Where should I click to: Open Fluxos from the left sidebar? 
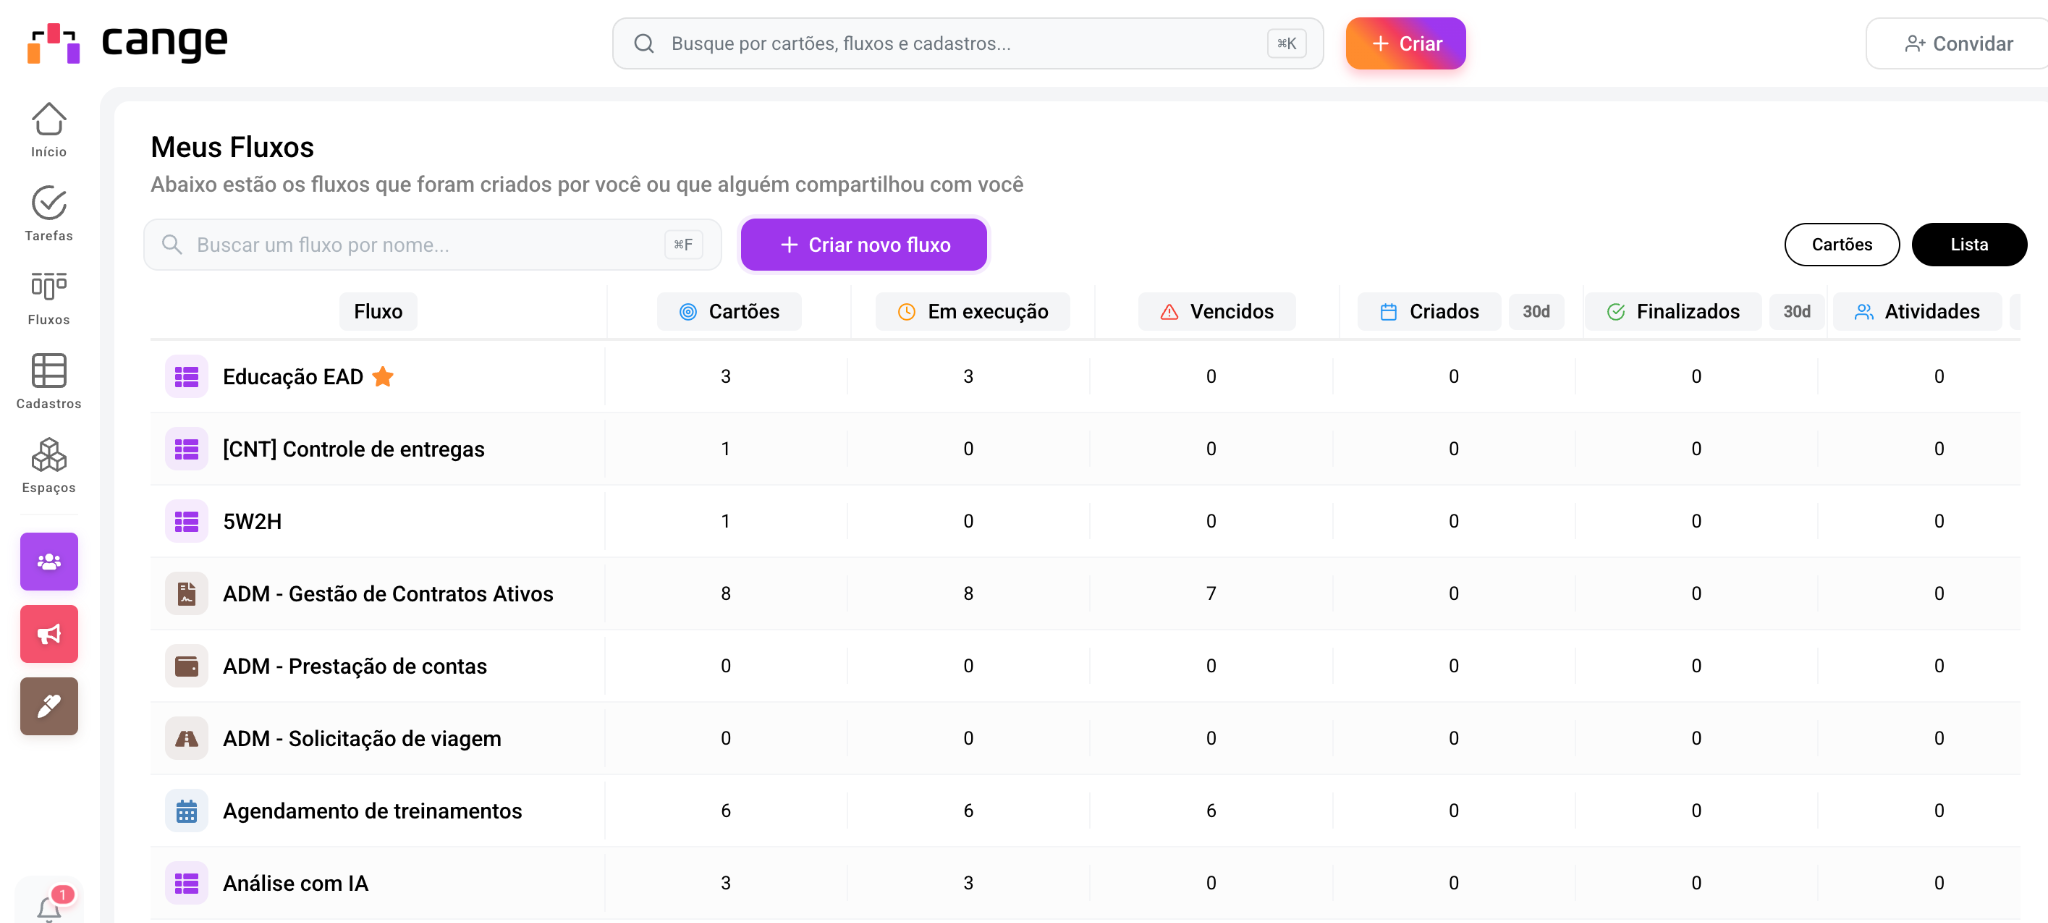tap(48, 298)
